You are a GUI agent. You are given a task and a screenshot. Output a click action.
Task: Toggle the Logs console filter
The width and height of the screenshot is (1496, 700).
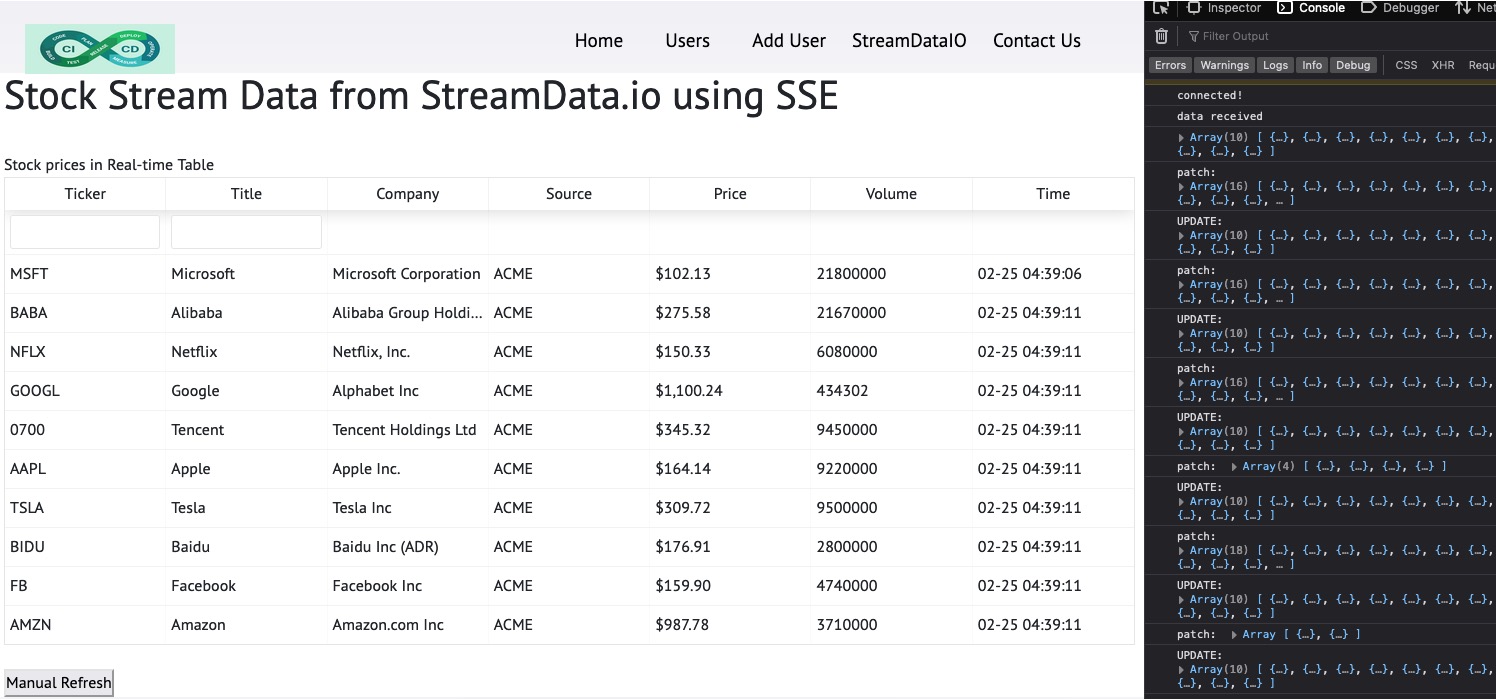coord(1275,65)
